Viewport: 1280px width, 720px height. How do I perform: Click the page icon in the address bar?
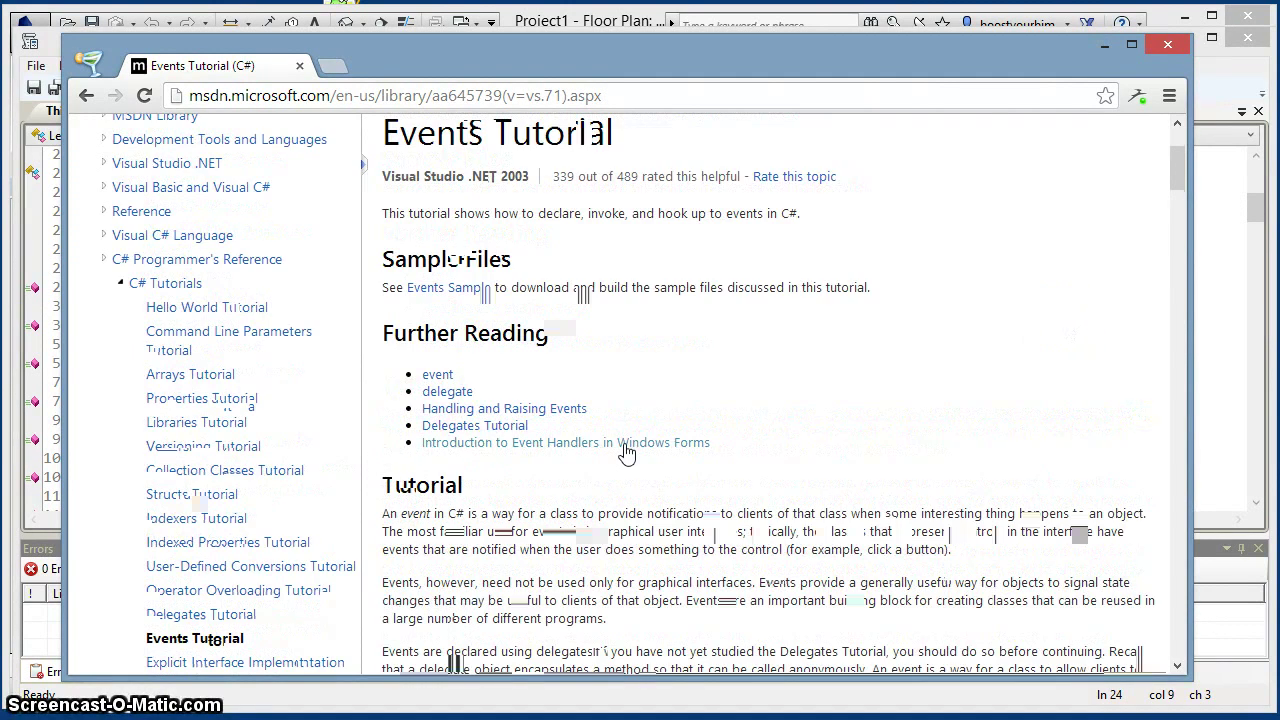tap(177, 96)
